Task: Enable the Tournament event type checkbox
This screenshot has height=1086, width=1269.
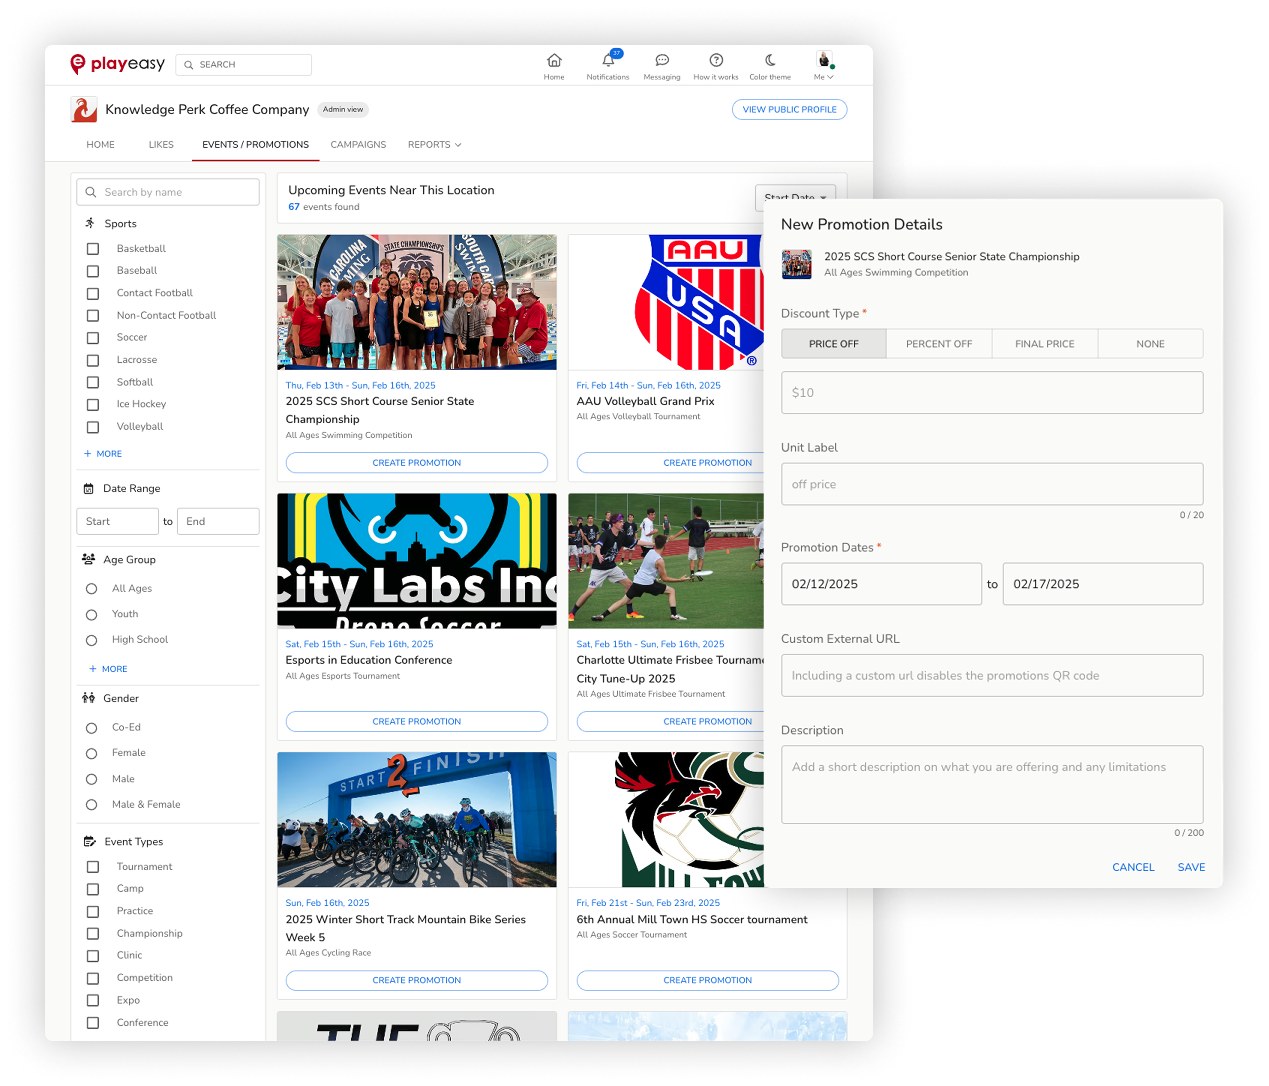Action: [93, 867]
